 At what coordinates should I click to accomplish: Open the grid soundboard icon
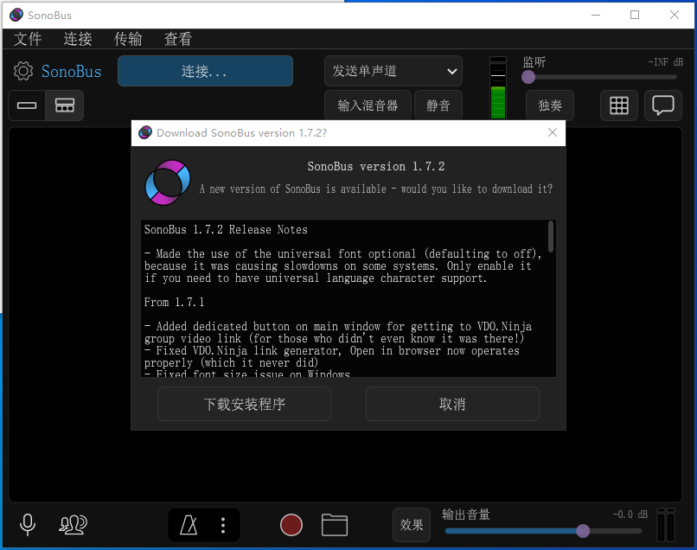click(619, 105)
